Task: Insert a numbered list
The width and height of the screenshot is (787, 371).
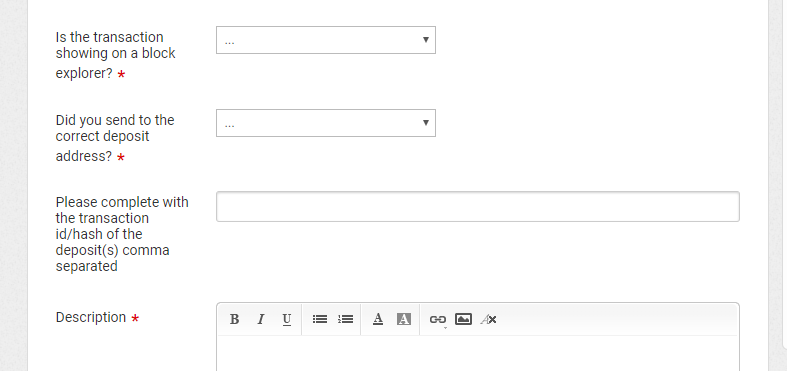Action: click(x=345, y=319)
